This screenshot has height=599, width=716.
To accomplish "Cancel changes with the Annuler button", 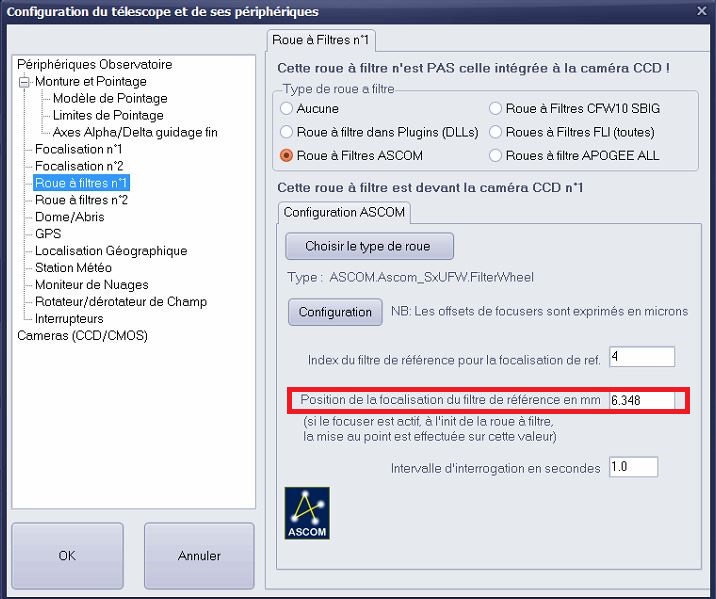I will tap(199, 556).
